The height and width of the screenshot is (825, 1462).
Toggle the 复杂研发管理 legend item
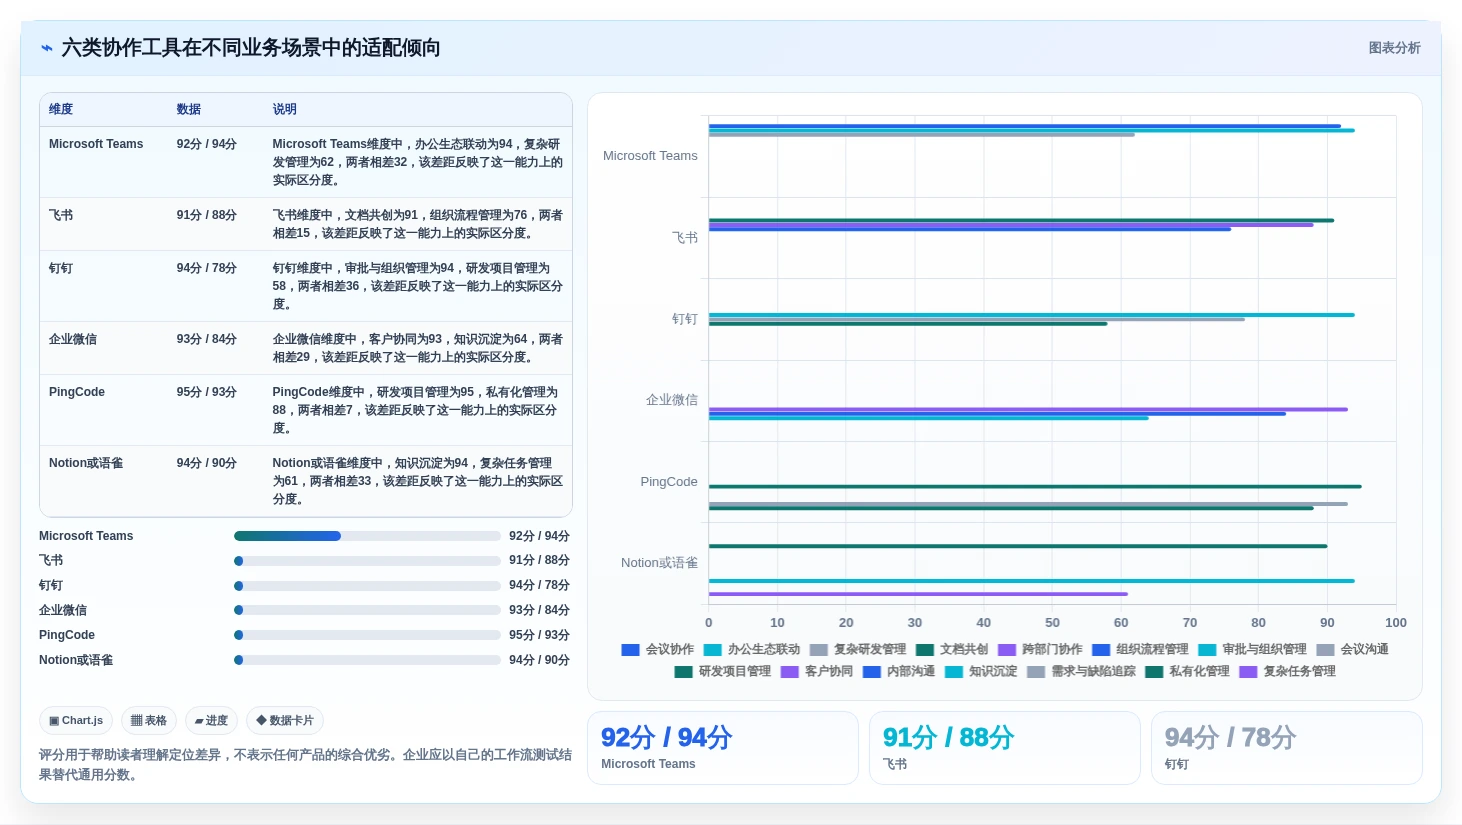pyautogui.click(x=857, y=649)
